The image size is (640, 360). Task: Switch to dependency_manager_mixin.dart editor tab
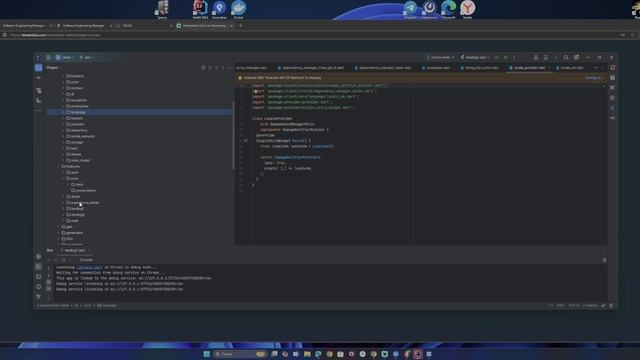(x=383, y=68)
